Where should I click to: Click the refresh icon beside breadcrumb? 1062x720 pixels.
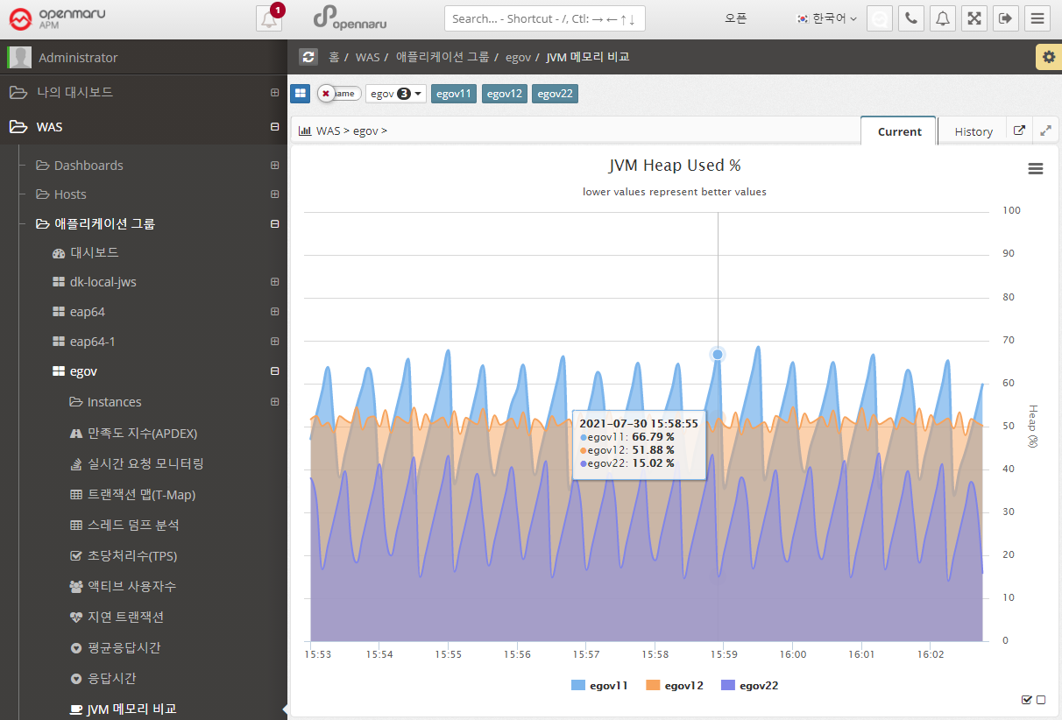pyautogui.click(x=308, y=58)
